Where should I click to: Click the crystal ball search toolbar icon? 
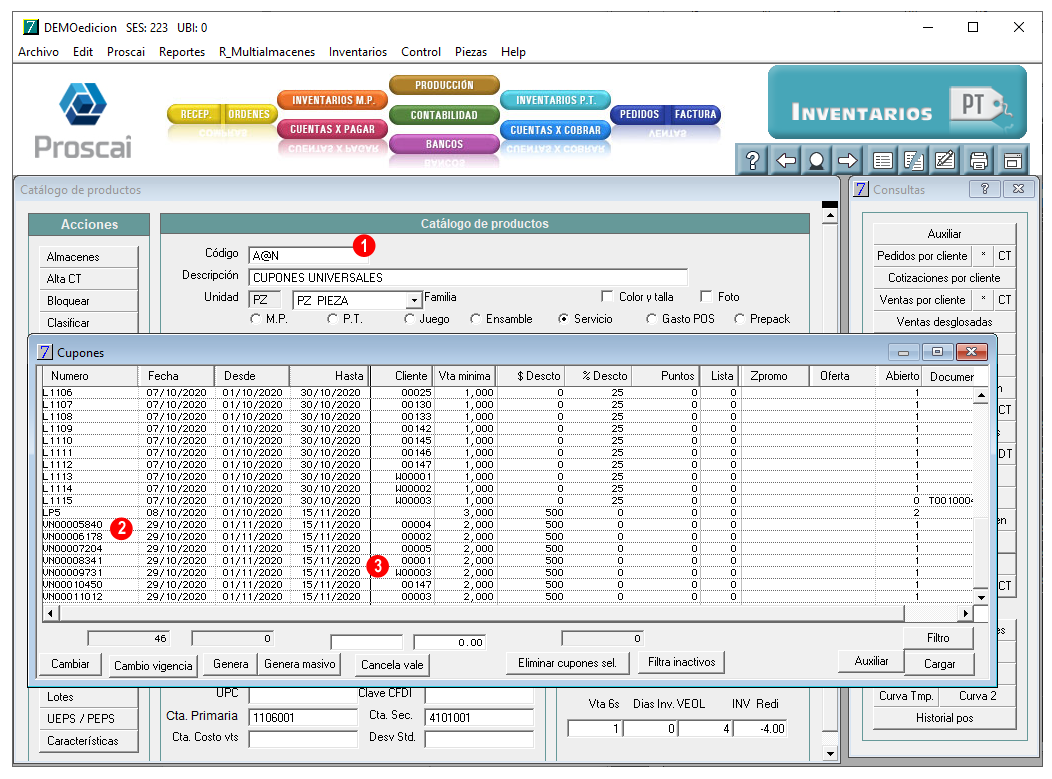[x=817, y=160]
